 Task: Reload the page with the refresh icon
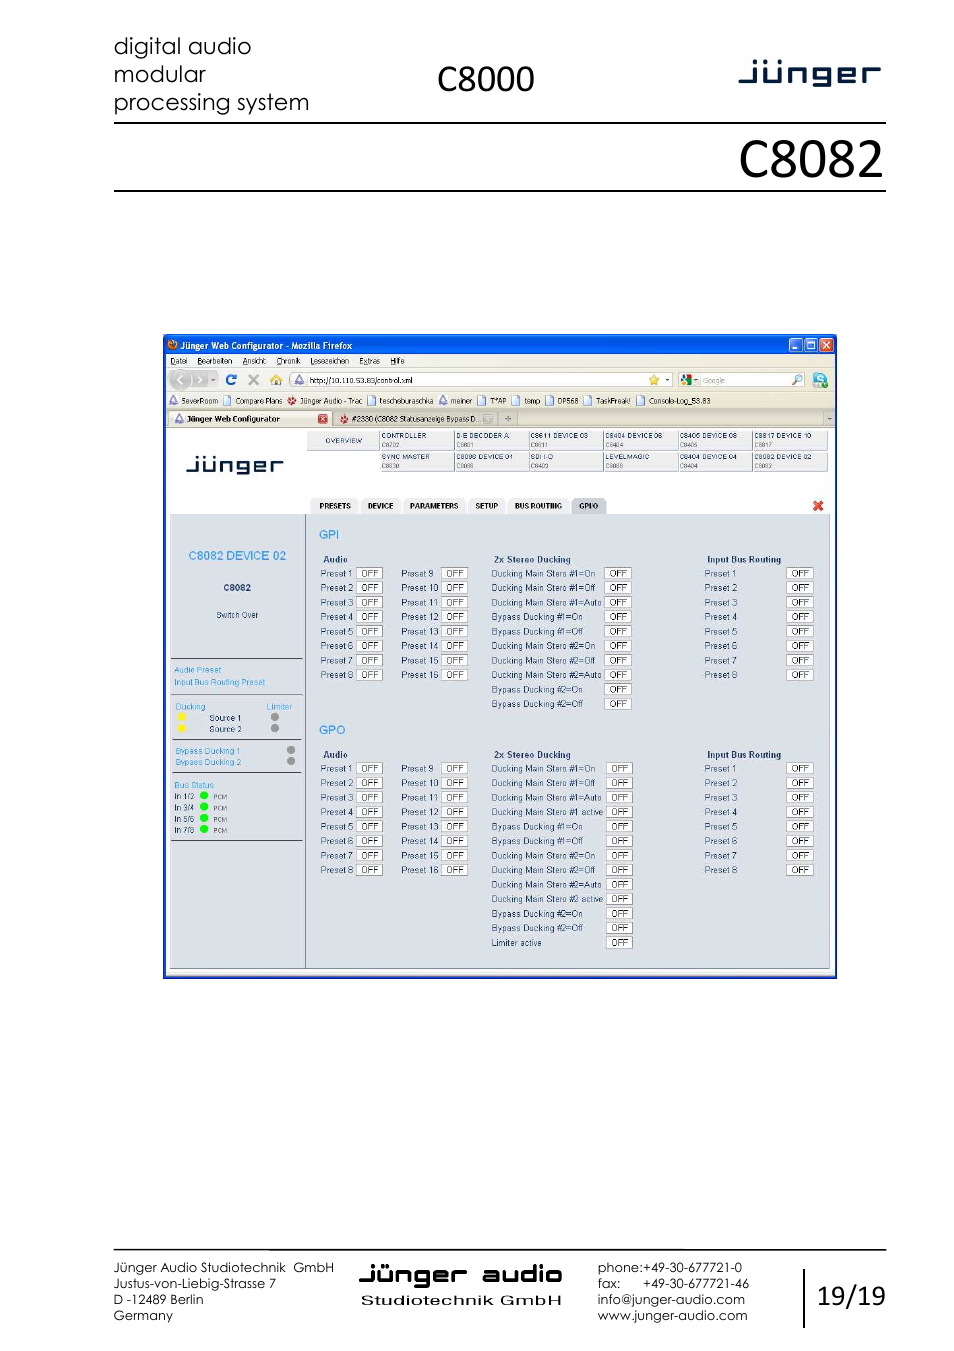pos(231,380)
